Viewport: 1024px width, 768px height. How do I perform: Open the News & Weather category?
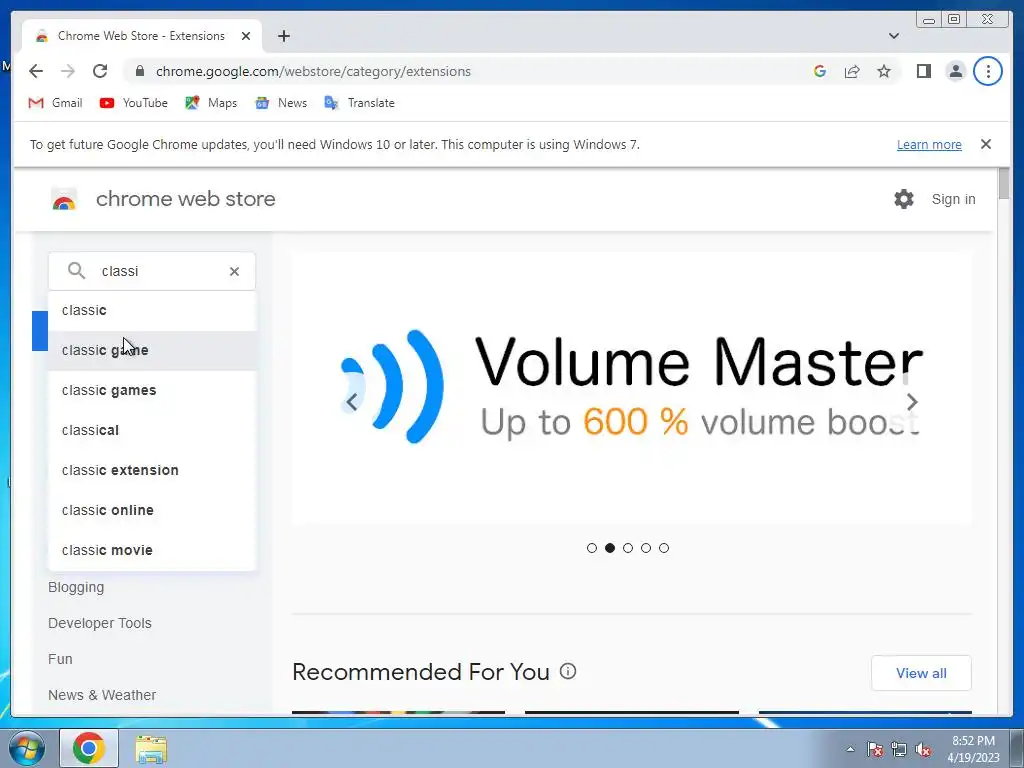(x=102, y=695)
